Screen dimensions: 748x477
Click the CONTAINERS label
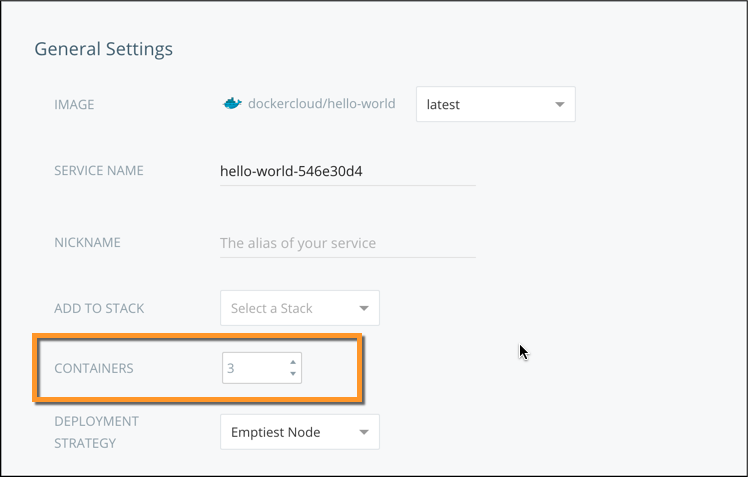pos(94,368)
